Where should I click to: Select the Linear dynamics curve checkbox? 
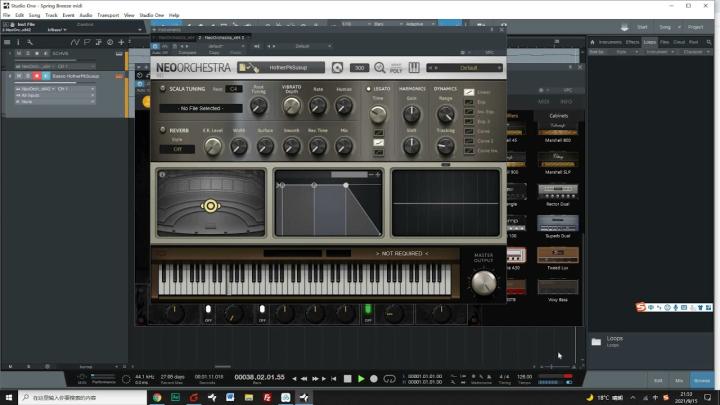coord(469,92)
